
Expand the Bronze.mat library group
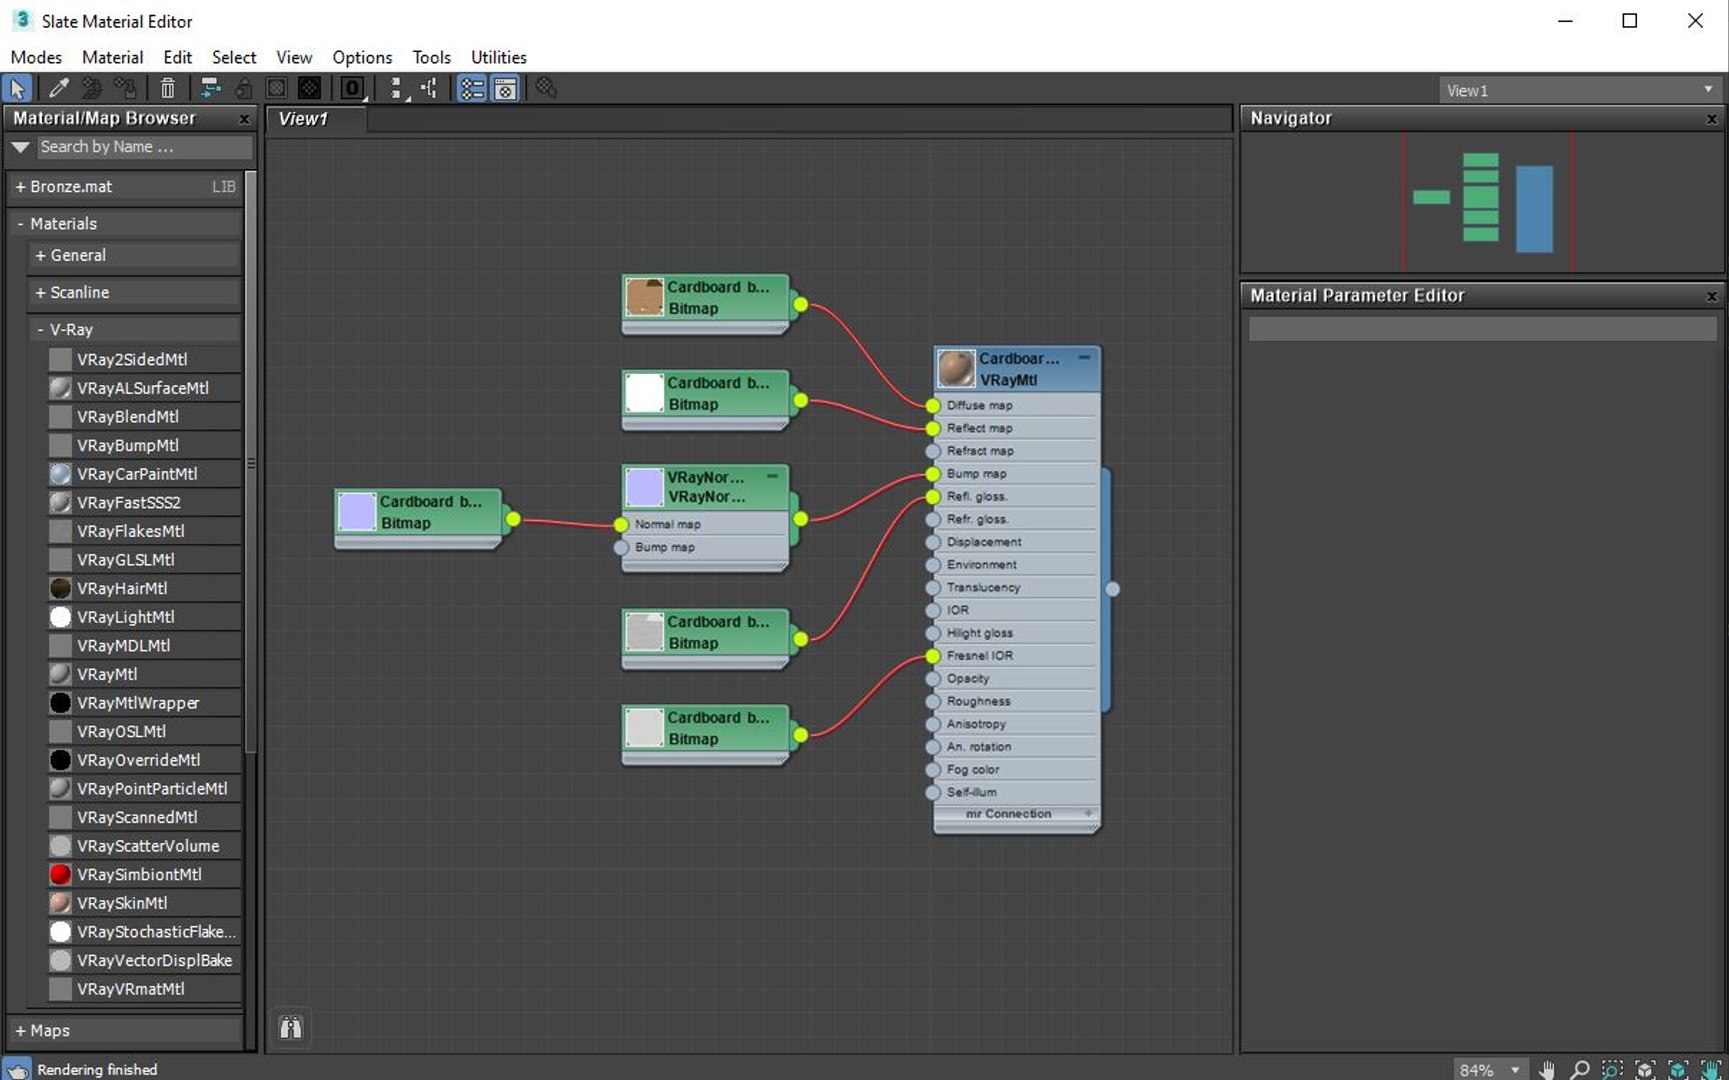126,187
